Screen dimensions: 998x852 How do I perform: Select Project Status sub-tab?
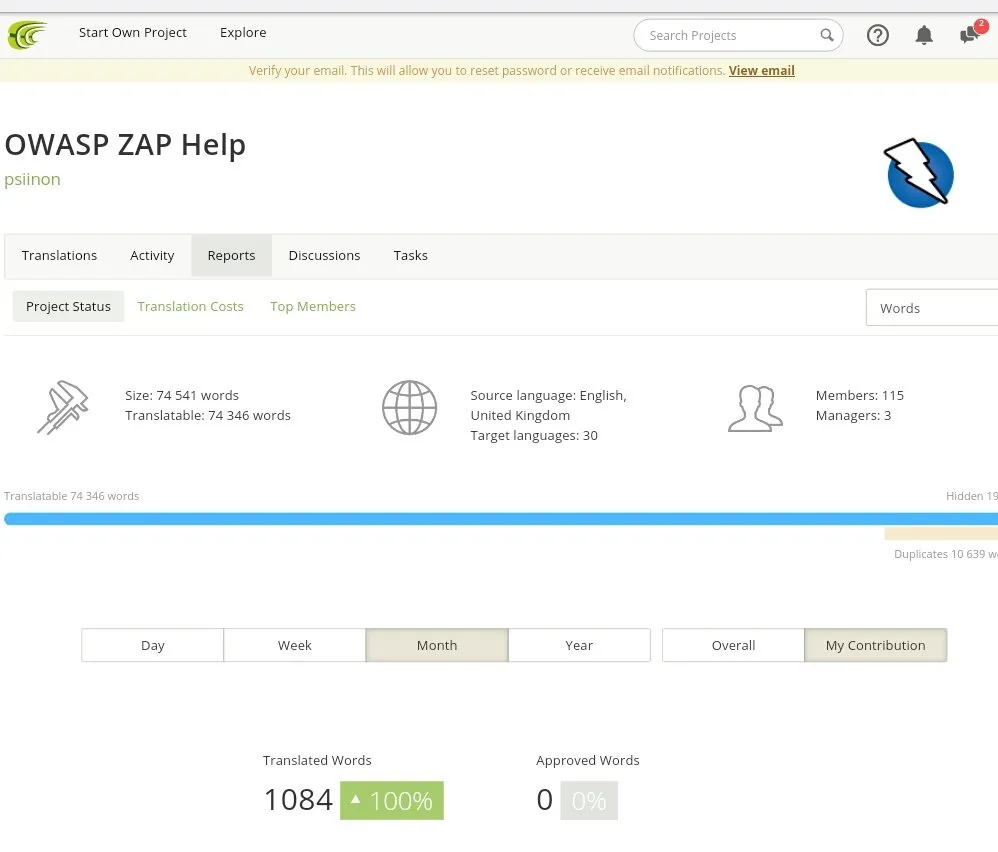coord(68,307)
